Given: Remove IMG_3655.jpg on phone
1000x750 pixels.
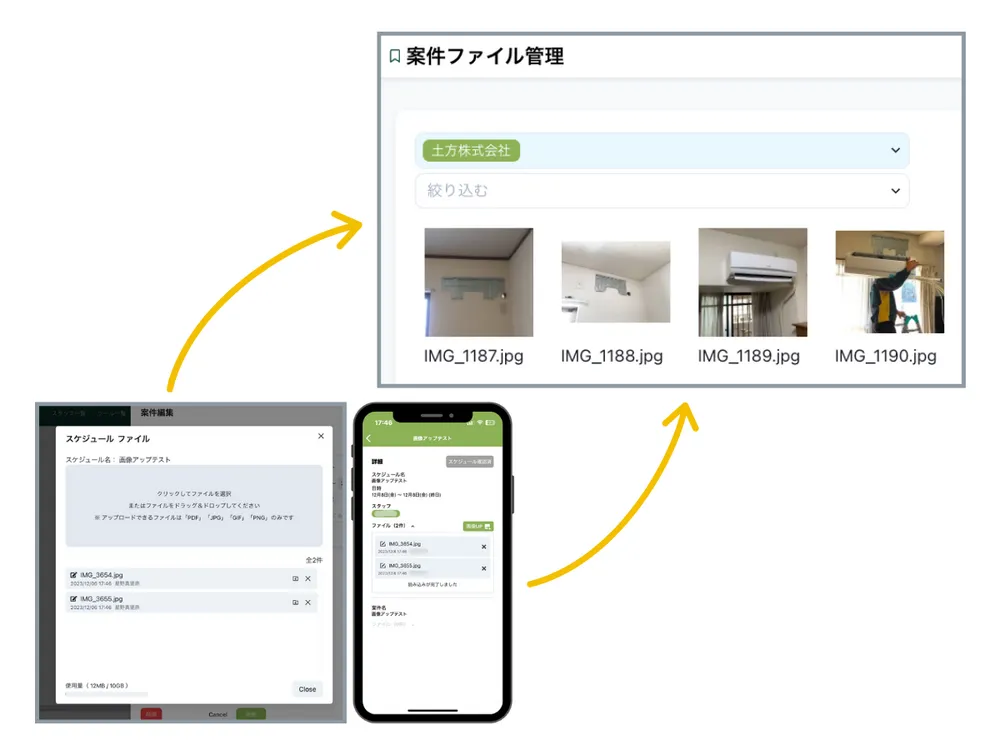Looking at the screenshot, I should (484, 568).
